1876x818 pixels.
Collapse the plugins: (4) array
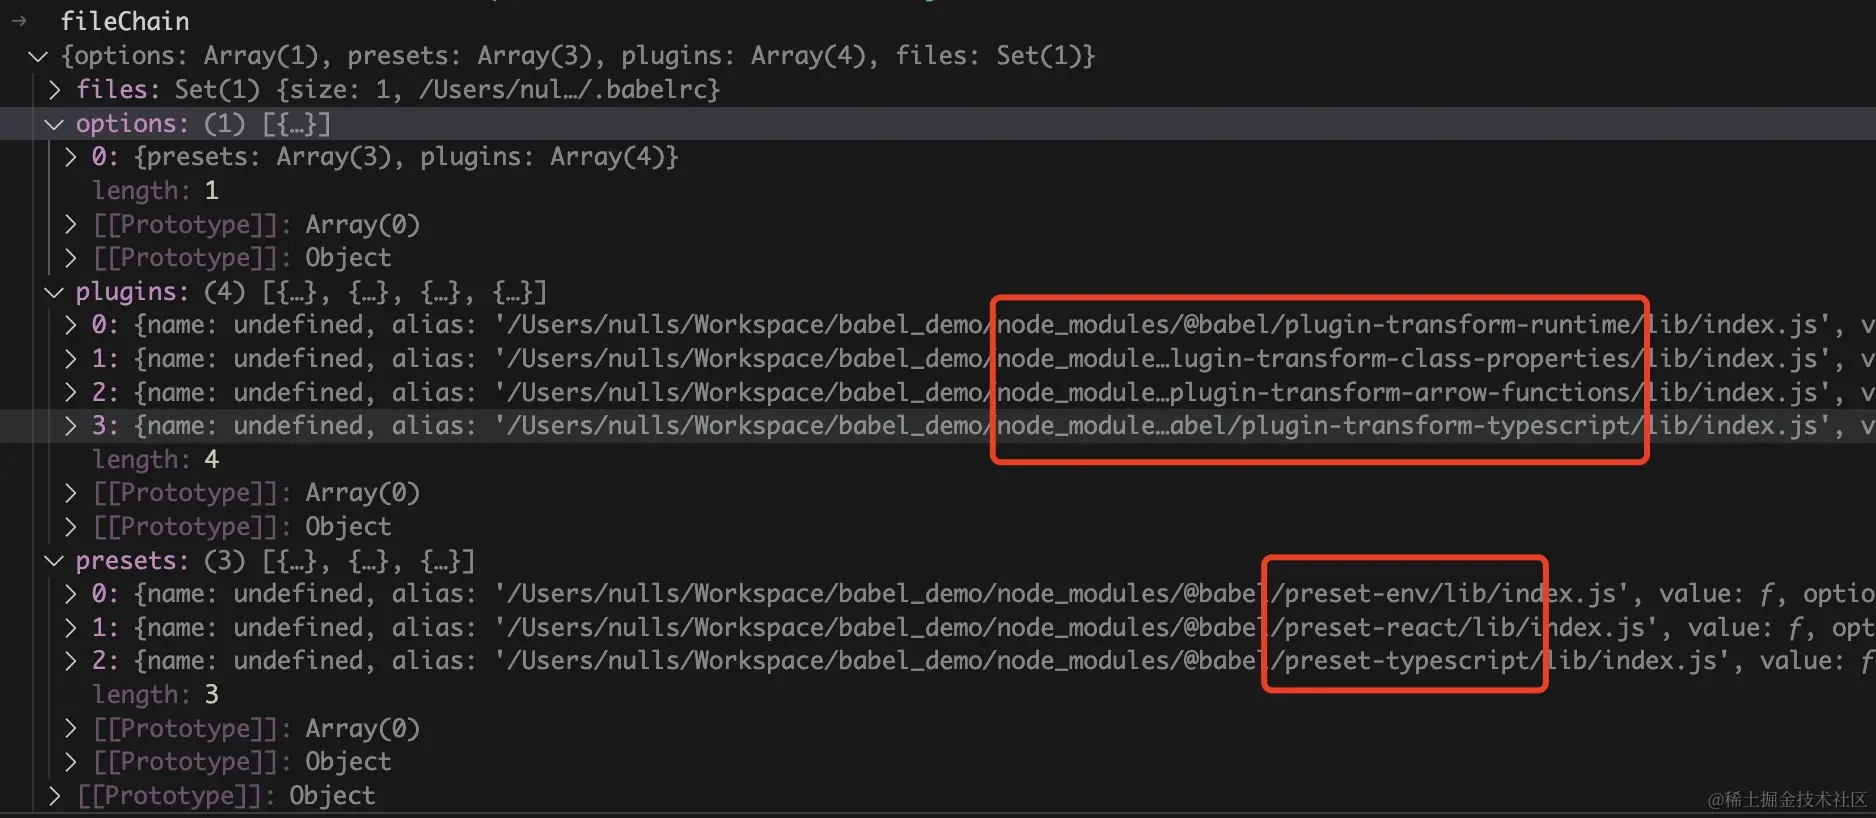tap(54, 292)
